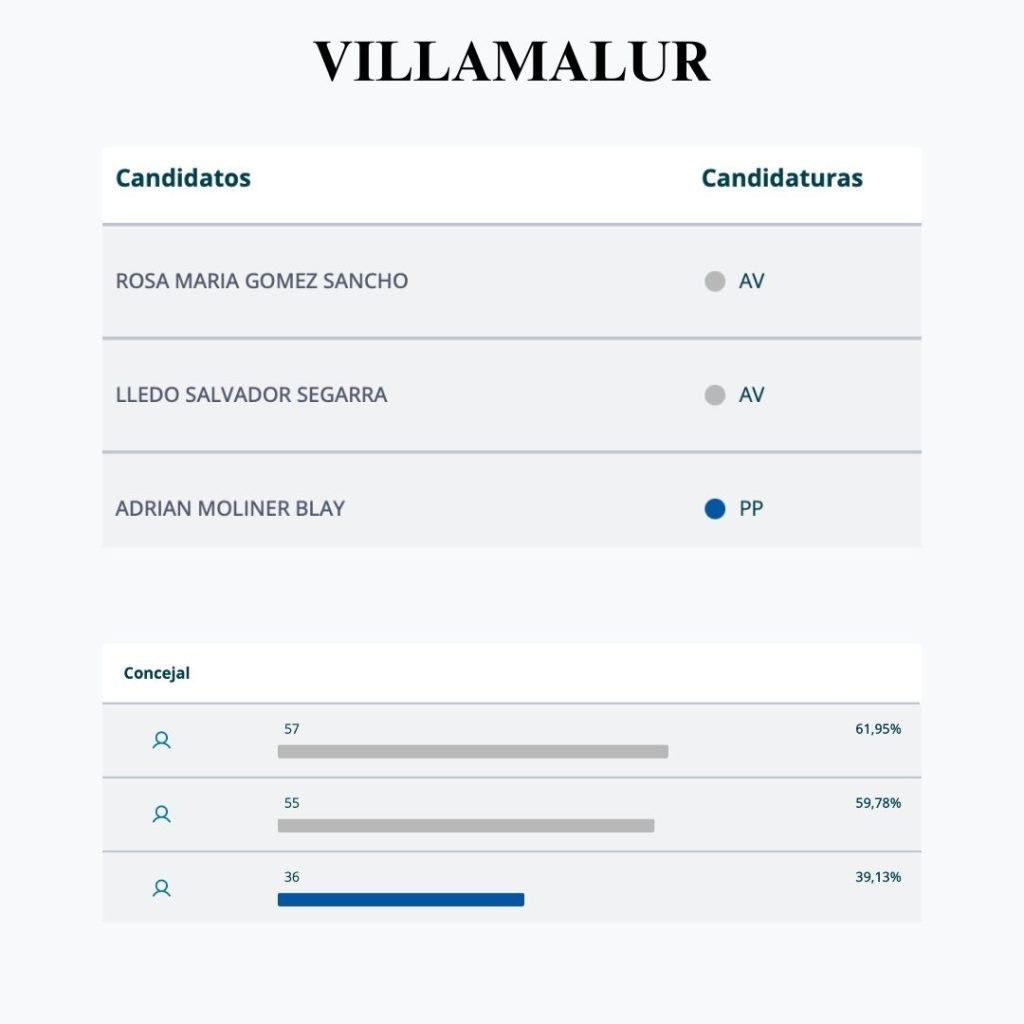1024x1024 pixels.
Task: Click the PP party label
Action: 751,509
